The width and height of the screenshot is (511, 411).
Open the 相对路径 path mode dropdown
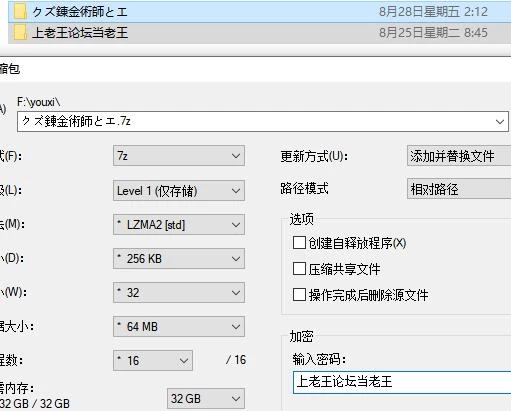pyautogui.click(x=459, y=189)
